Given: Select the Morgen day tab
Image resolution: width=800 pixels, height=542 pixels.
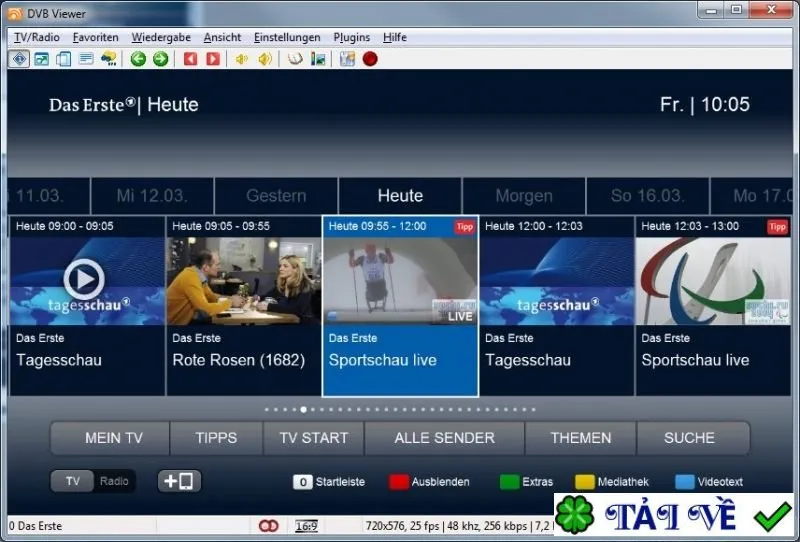Looking at the screenshot, I should click(524, 196).
